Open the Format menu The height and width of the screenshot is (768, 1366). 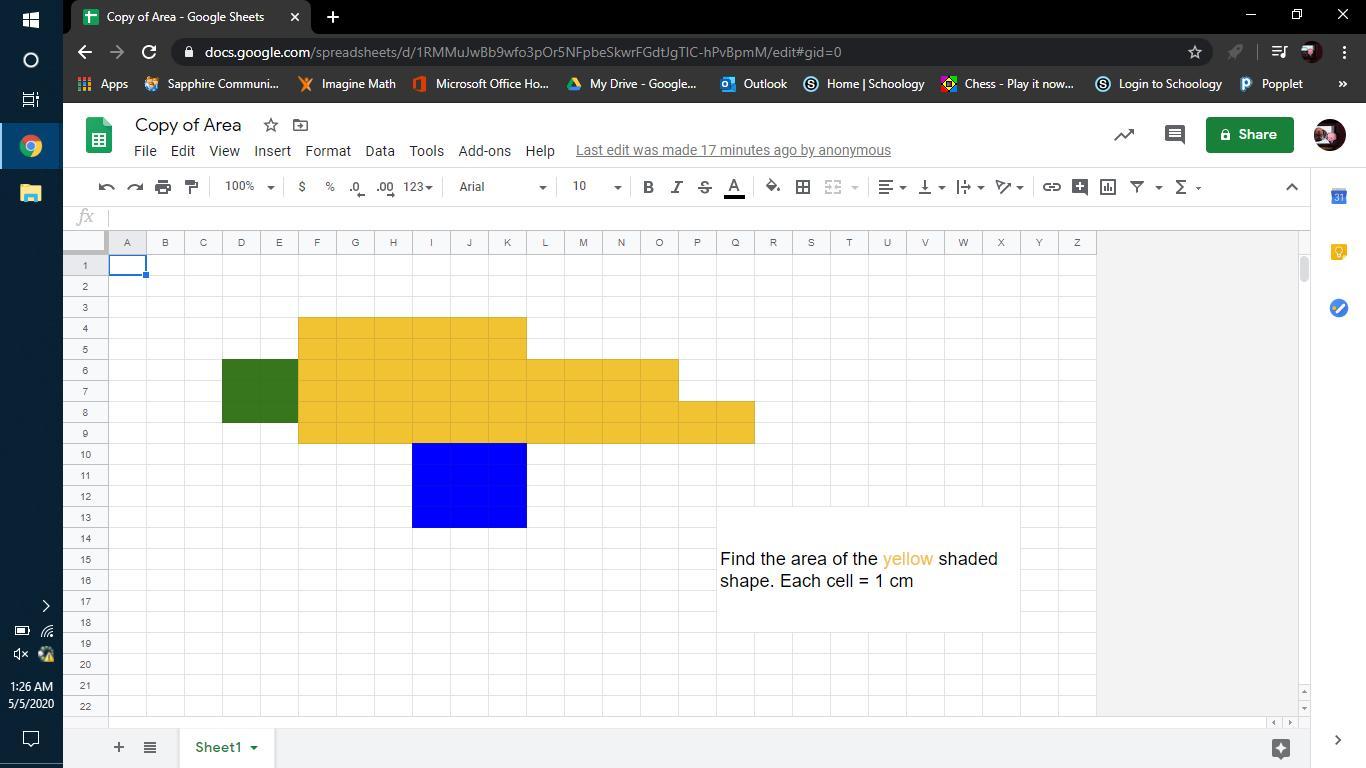328,151
